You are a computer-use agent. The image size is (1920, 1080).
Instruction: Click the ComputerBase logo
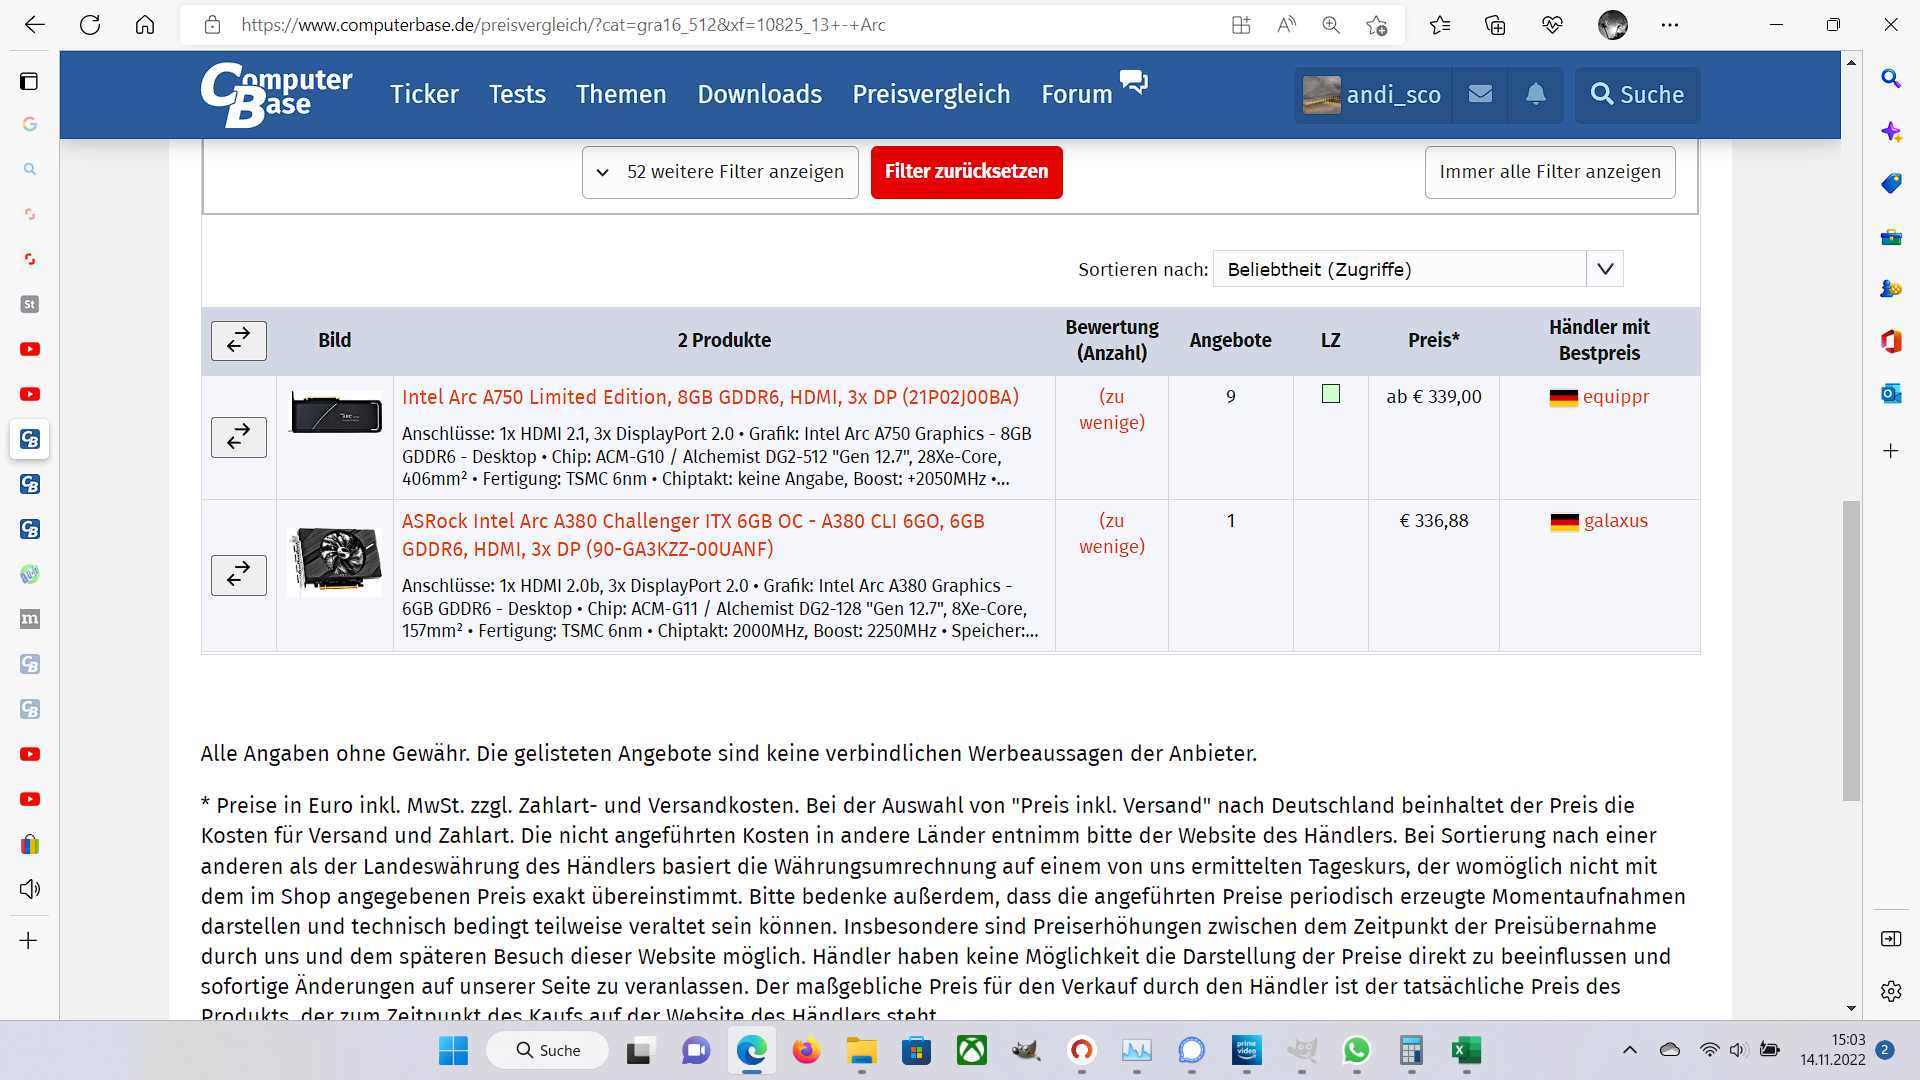276,94
